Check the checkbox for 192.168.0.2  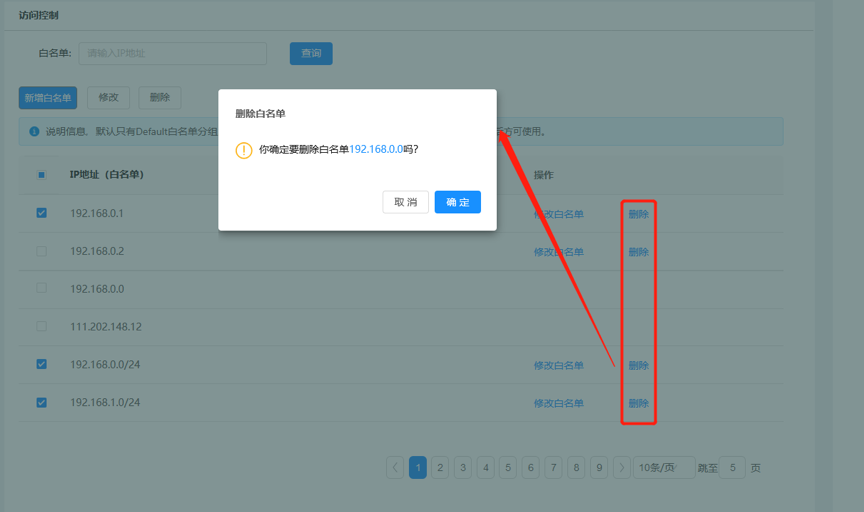click(x=41, y=251)
